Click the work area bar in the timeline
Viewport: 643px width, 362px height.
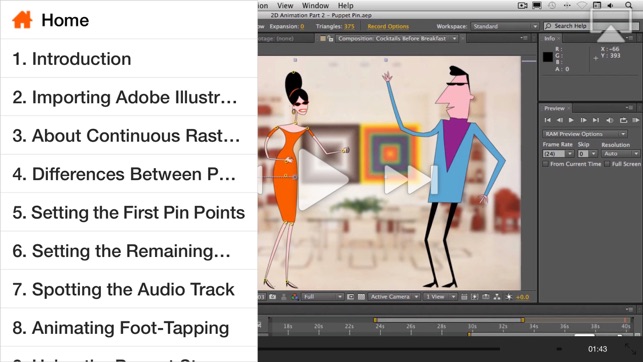click(x=449, y=320)
